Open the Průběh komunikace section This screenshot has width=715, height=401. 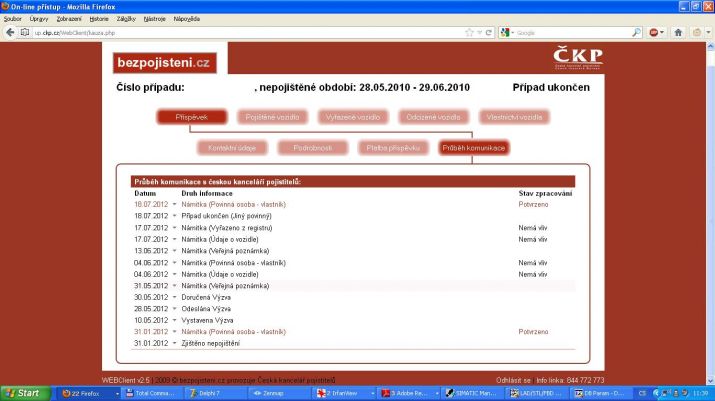(x=474, y=148)
